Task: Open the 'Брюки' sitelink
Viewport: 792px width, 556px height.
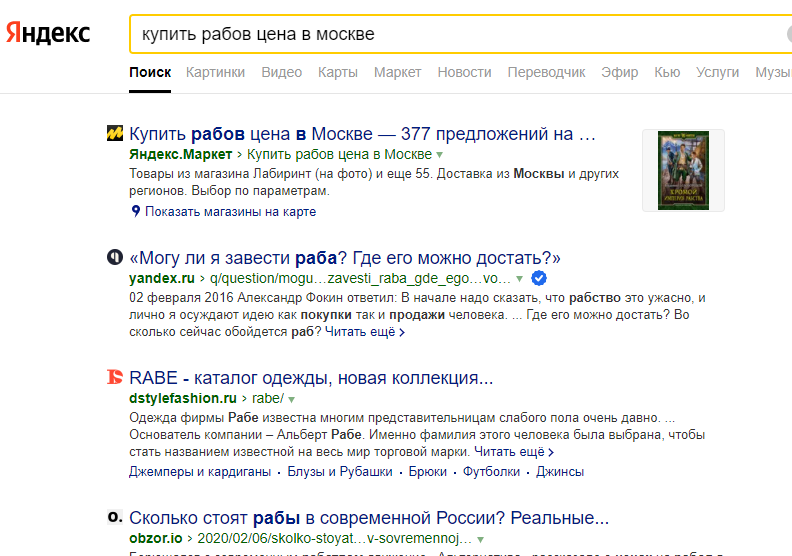Action: [x=428, y=472]
